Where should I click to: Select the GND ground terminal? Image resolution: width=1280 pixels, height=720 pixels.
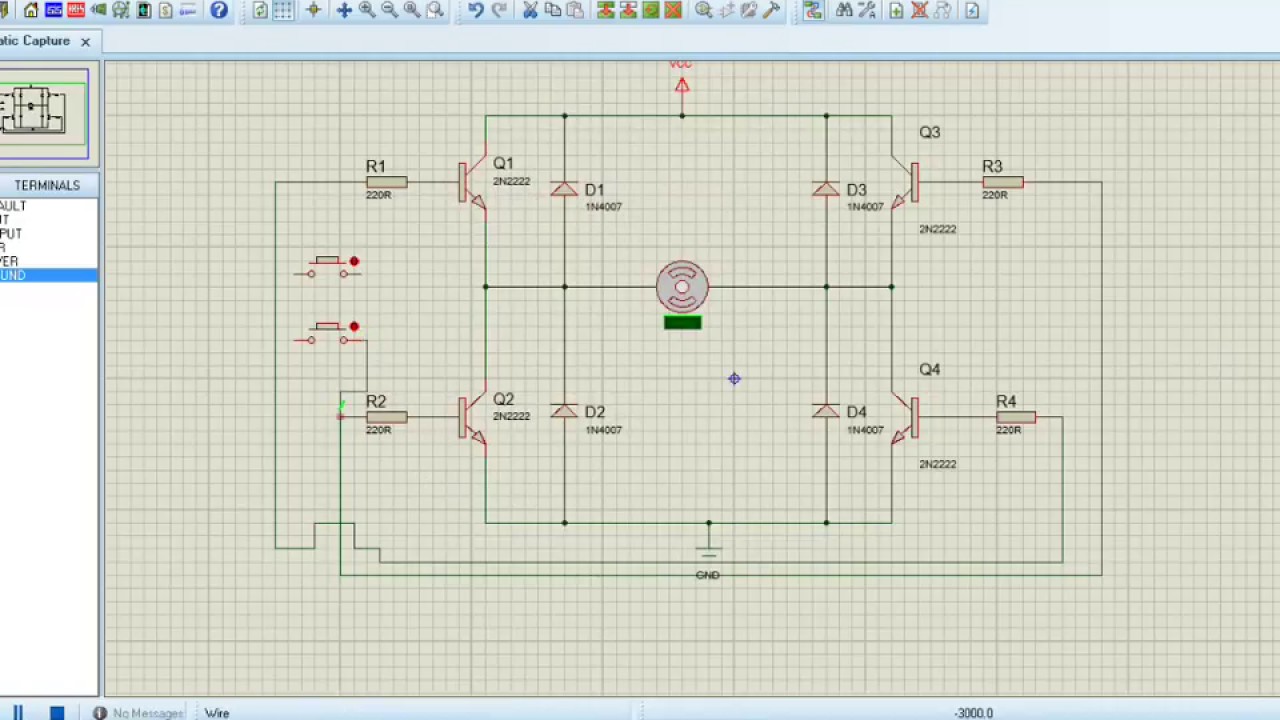(x=708, y=553)
